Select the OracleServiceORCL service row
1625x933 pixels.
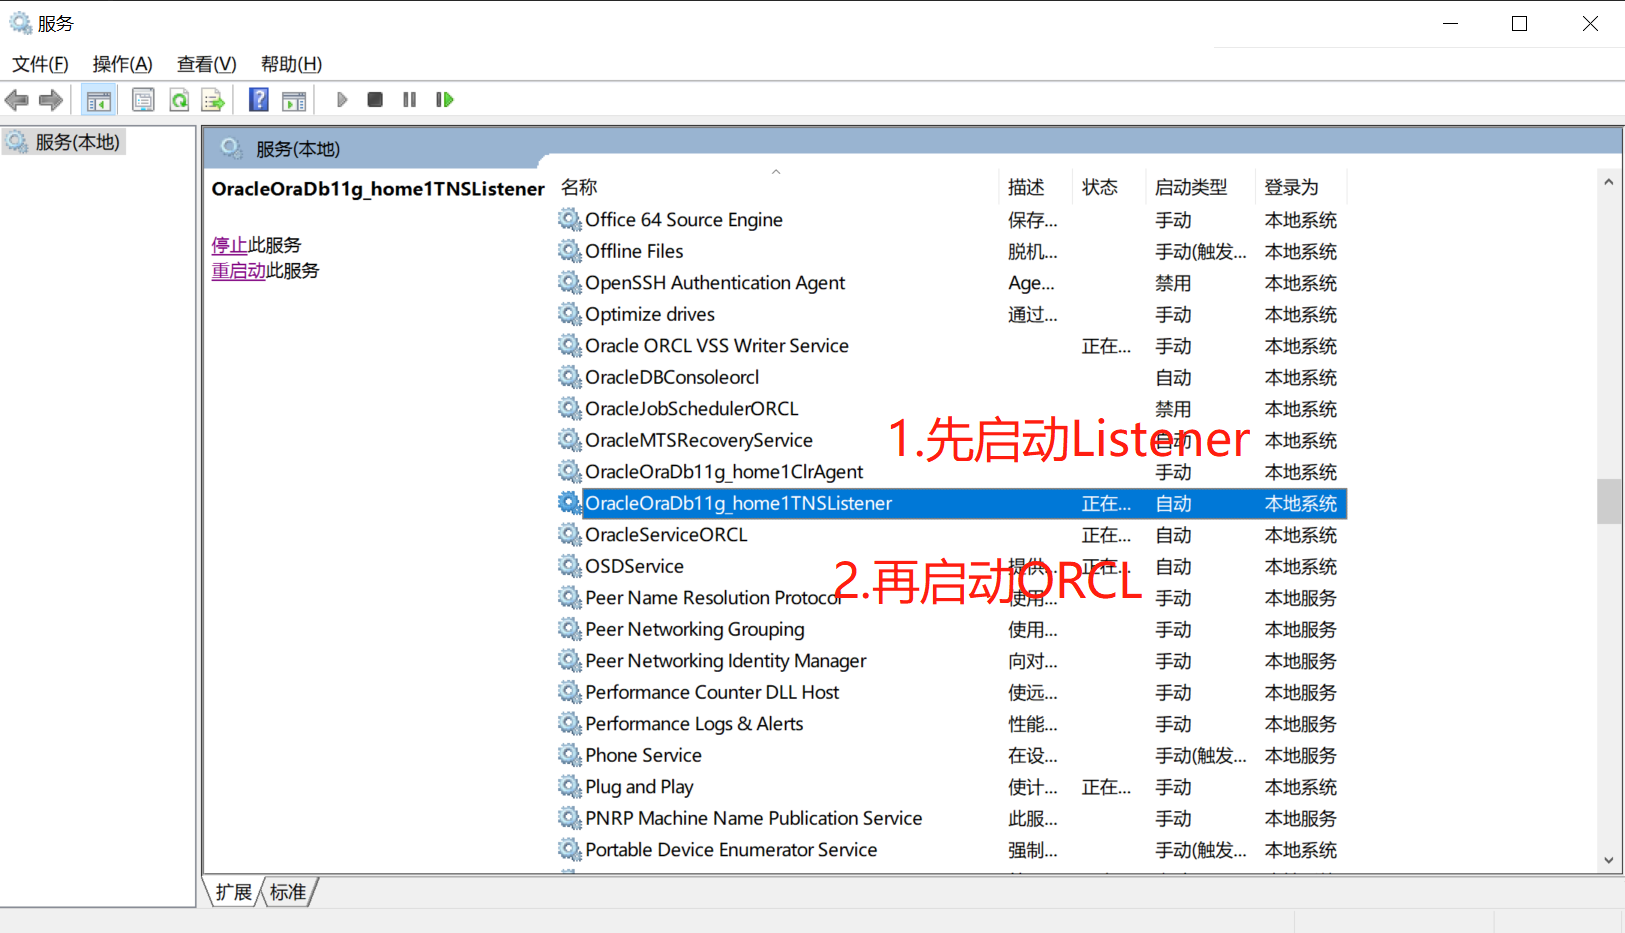pos(666,534)
